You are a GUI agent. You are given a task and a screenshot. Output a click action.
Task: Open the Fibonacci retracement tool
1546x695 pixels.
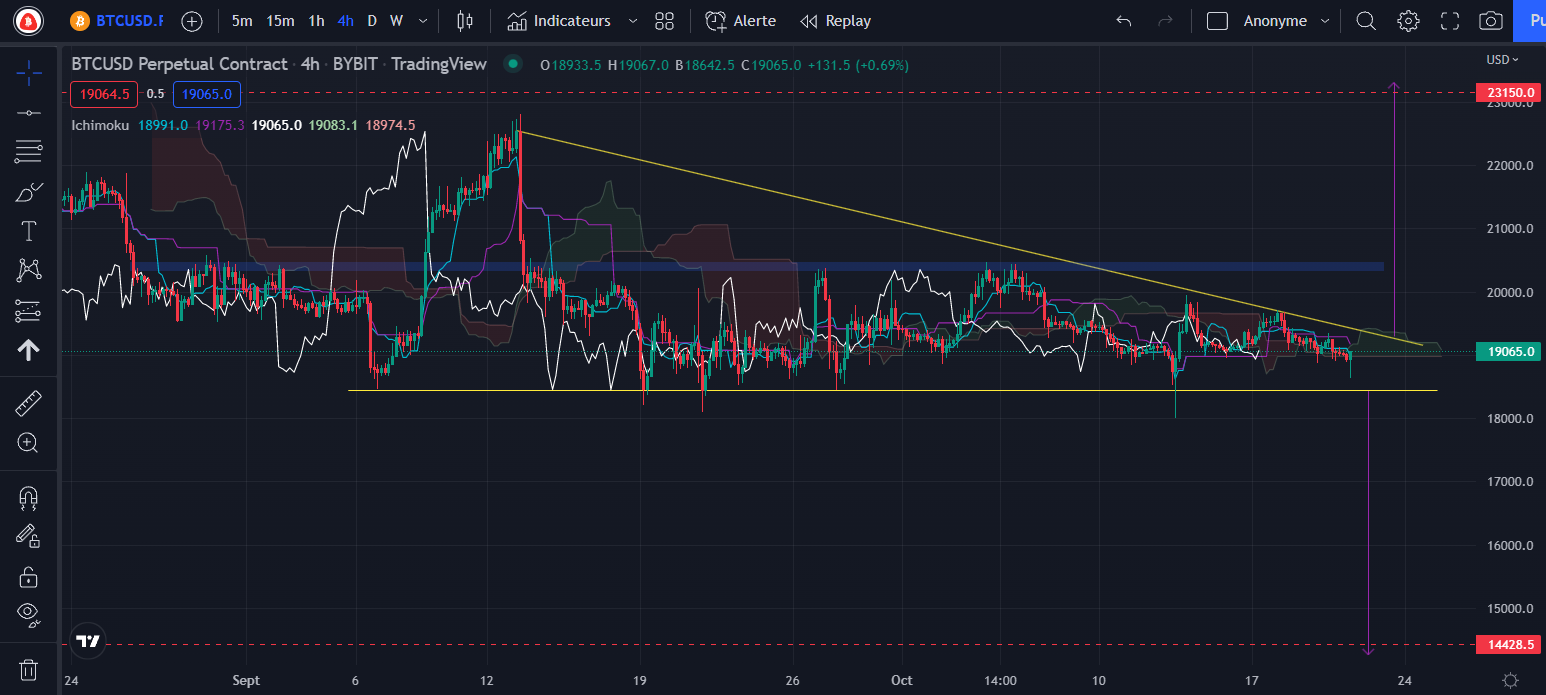[x=29, y=152]
